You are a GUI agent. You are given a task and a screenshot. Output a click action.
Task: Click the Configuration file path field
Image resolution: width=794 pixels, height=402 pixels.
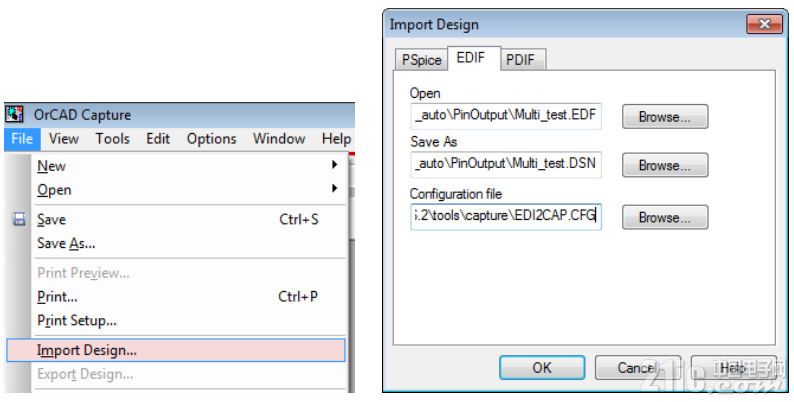point(506,217)
